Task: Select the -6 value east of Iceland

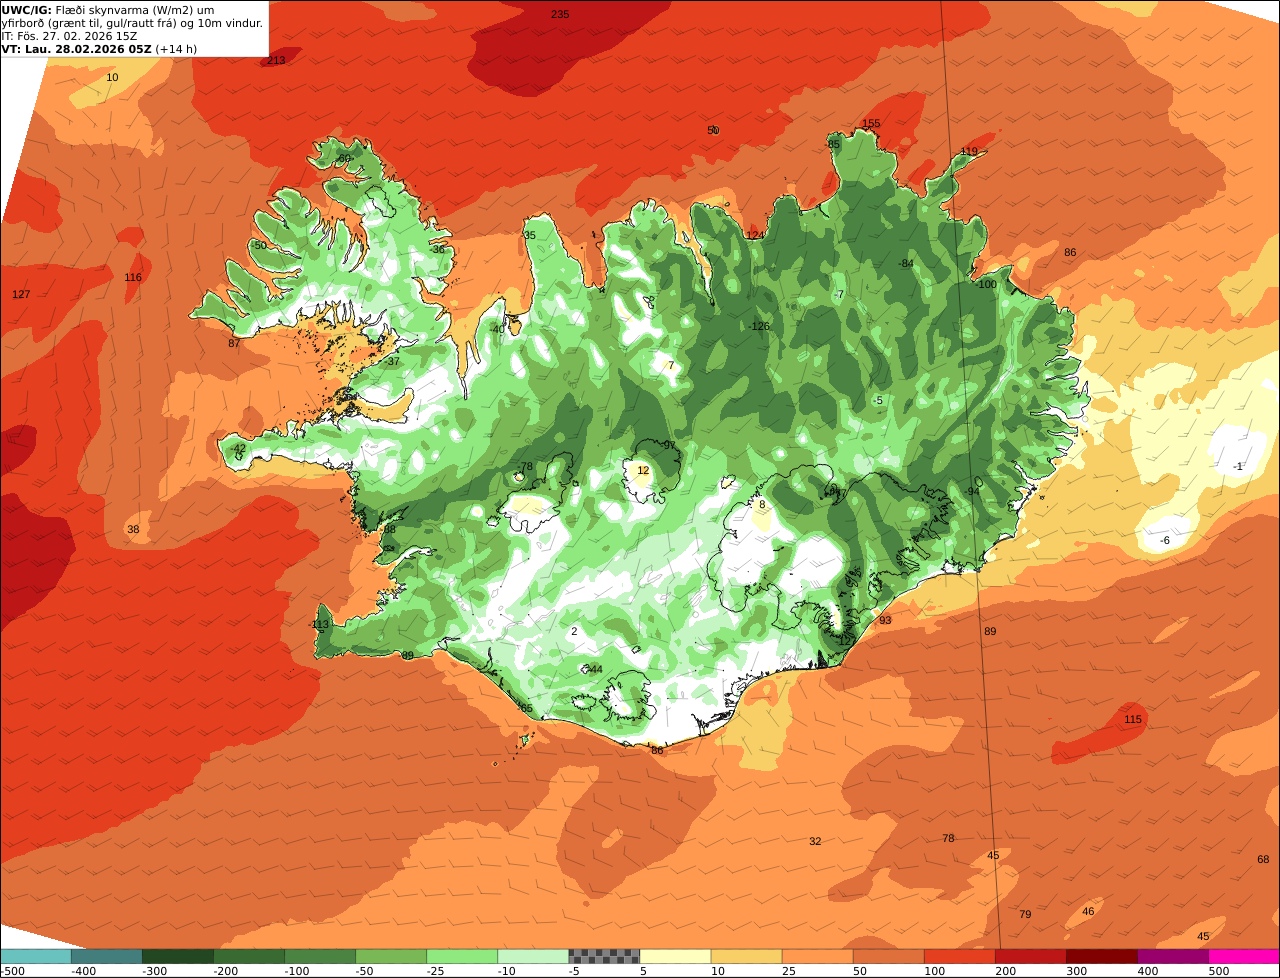Action: [x=1164, y=540]
